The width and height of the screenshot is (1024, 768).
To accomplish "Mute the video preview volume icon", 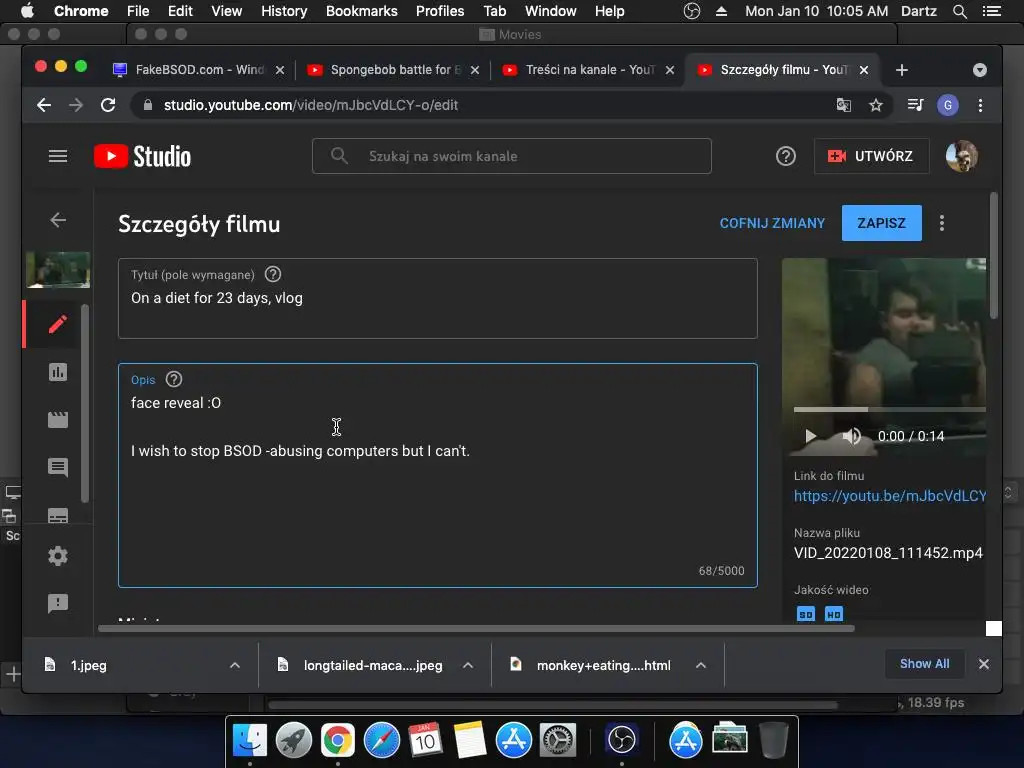I will 851,436.
